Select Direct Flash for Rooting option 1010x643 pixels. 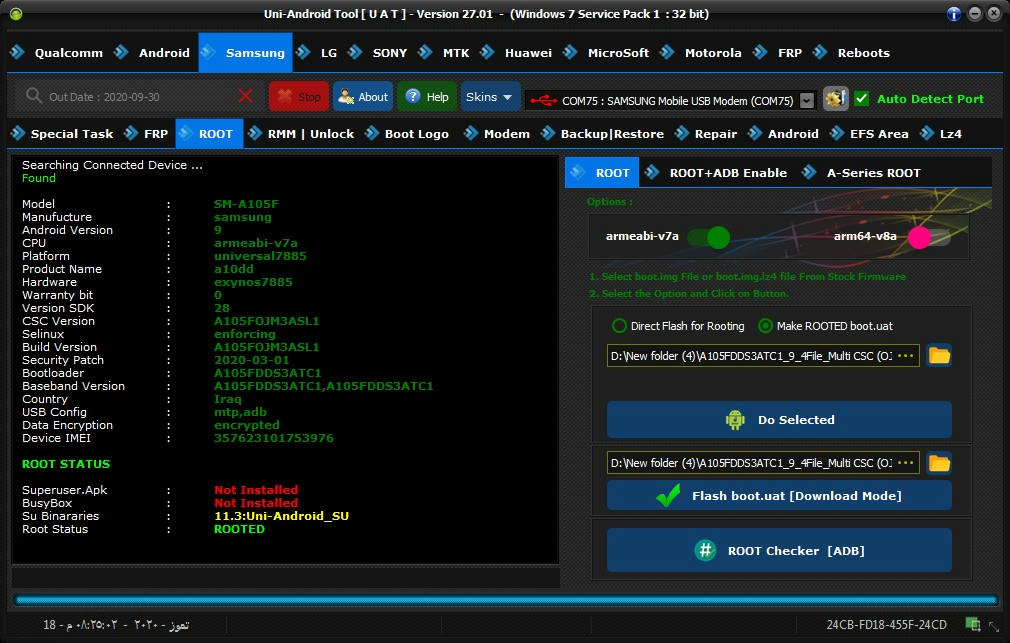(678, 326)
